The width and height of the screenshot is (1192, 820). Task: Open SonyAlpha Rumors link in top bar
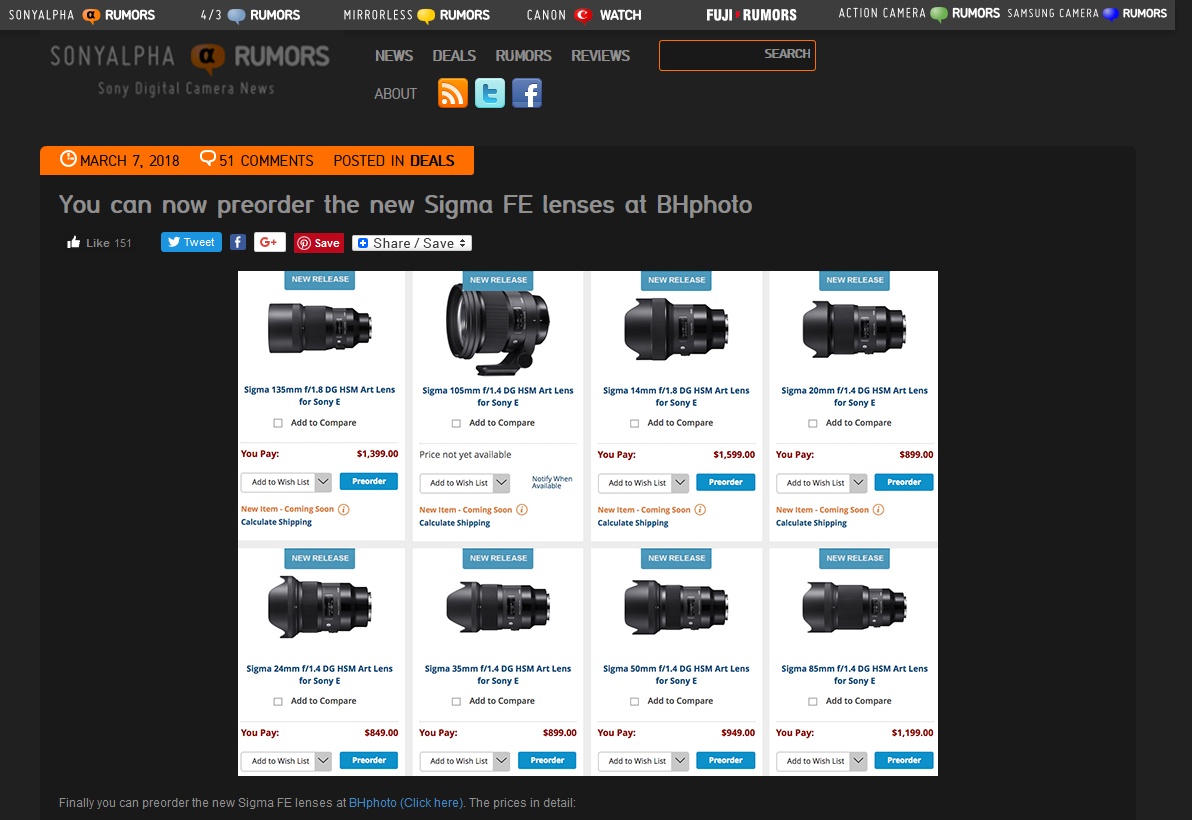(81, 14)
